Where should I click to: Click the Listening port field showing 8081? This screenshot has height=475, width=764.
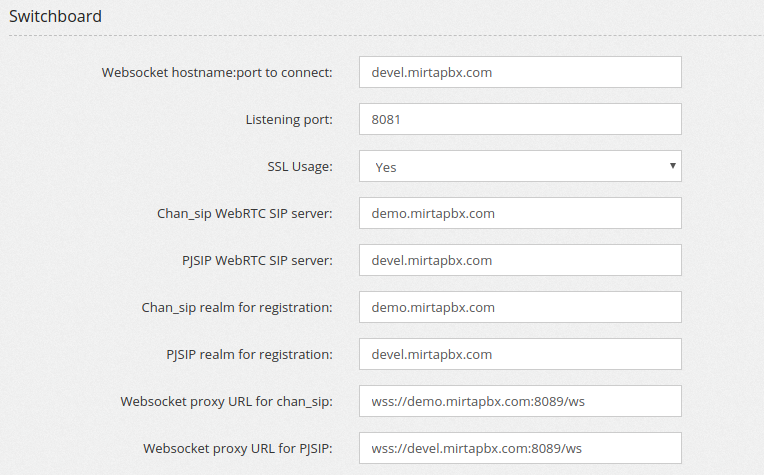(x=520, y=119)
